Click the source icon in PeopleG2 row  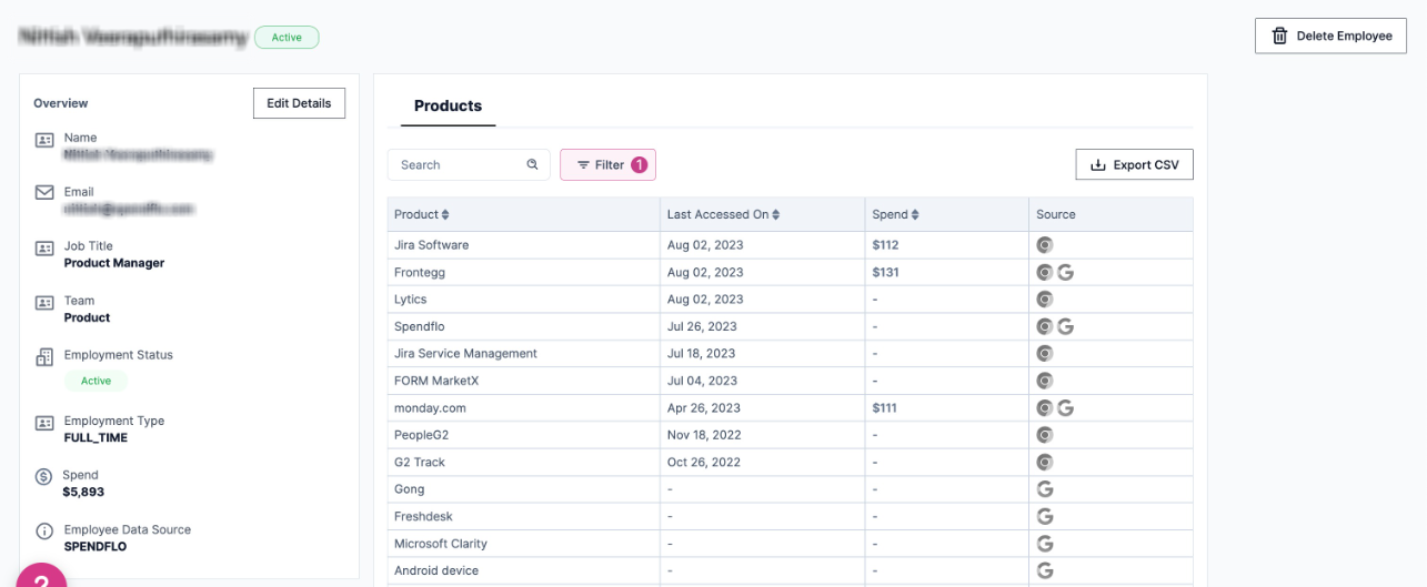[1044, 435]
